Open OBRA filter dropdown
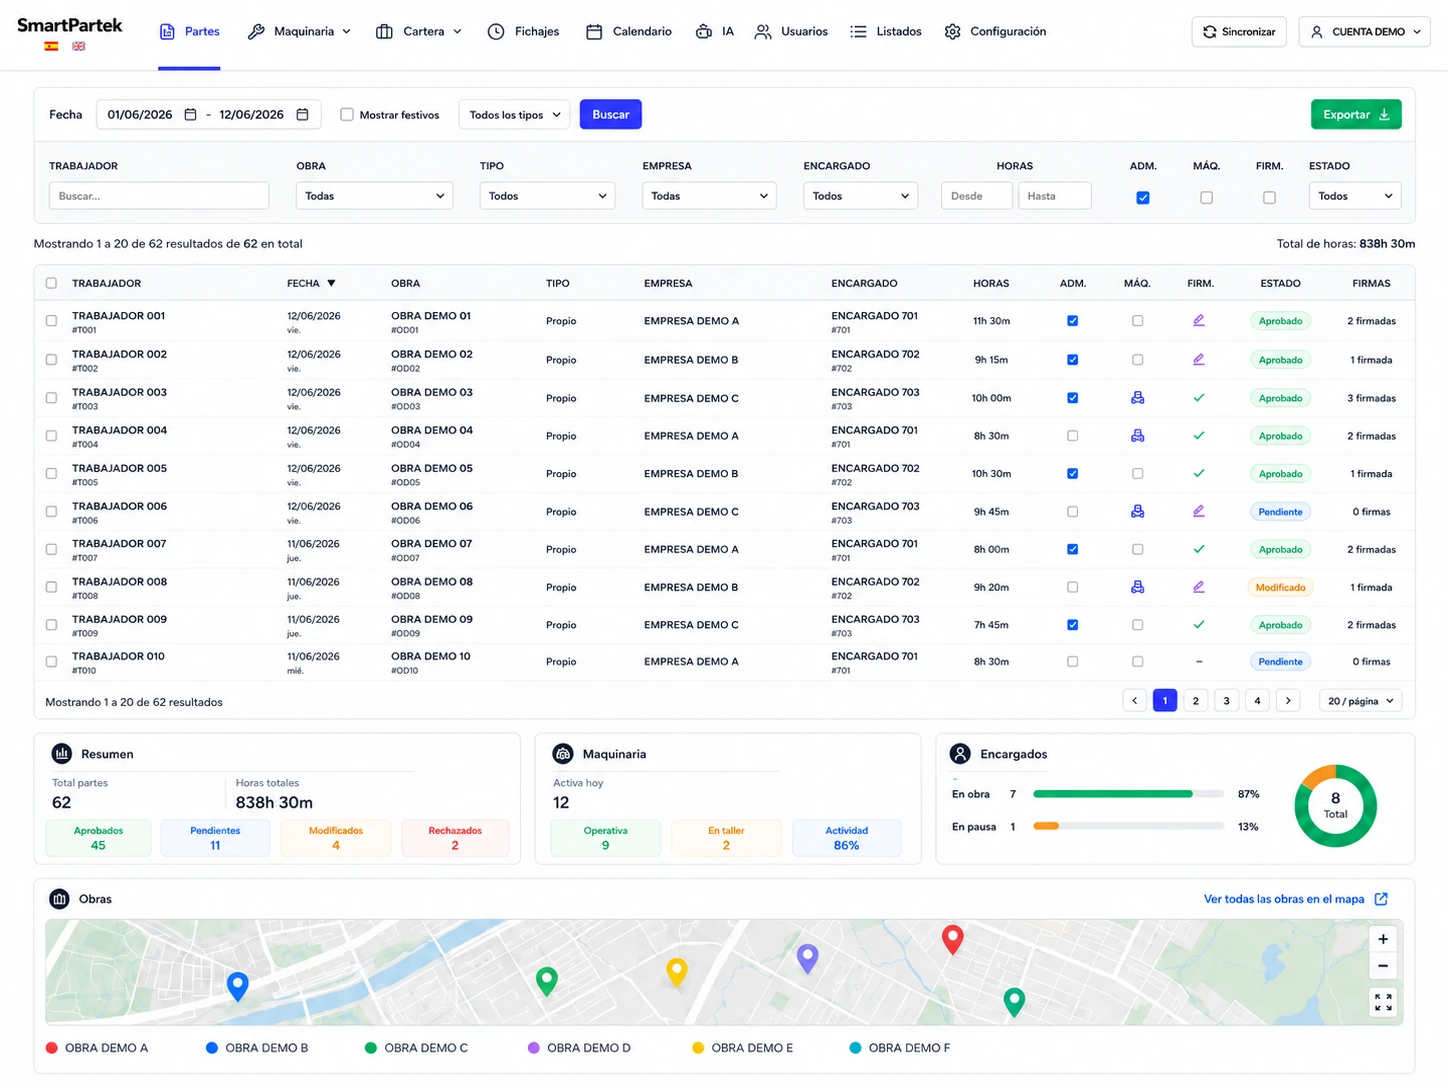 click(x=374, y=196)
